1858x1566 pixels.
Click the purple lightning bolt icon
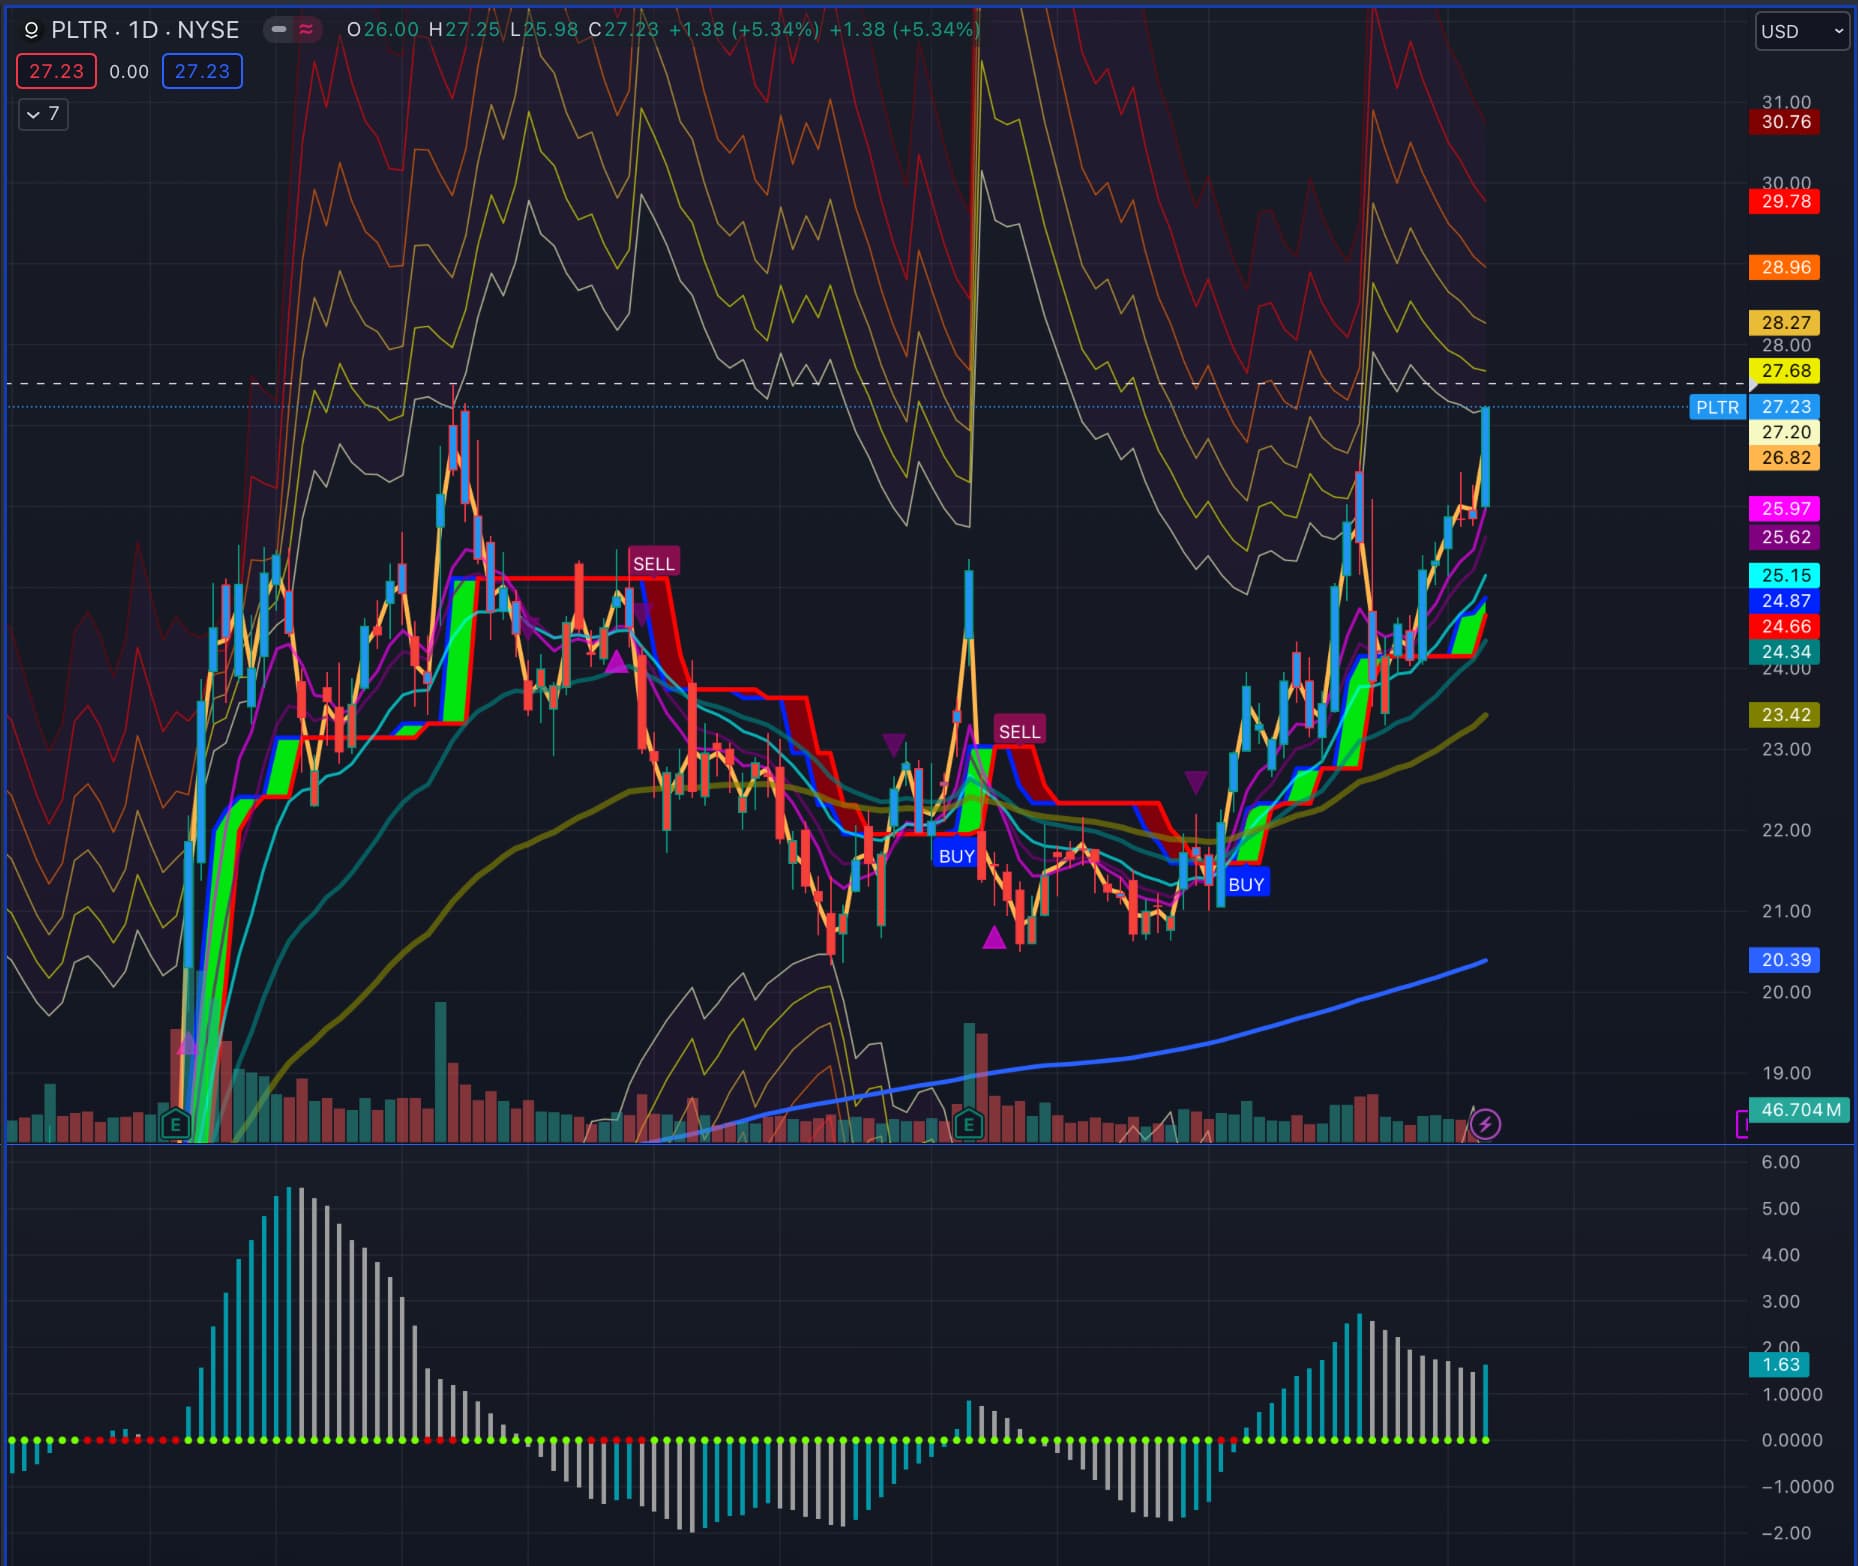pos(1486,1124)
